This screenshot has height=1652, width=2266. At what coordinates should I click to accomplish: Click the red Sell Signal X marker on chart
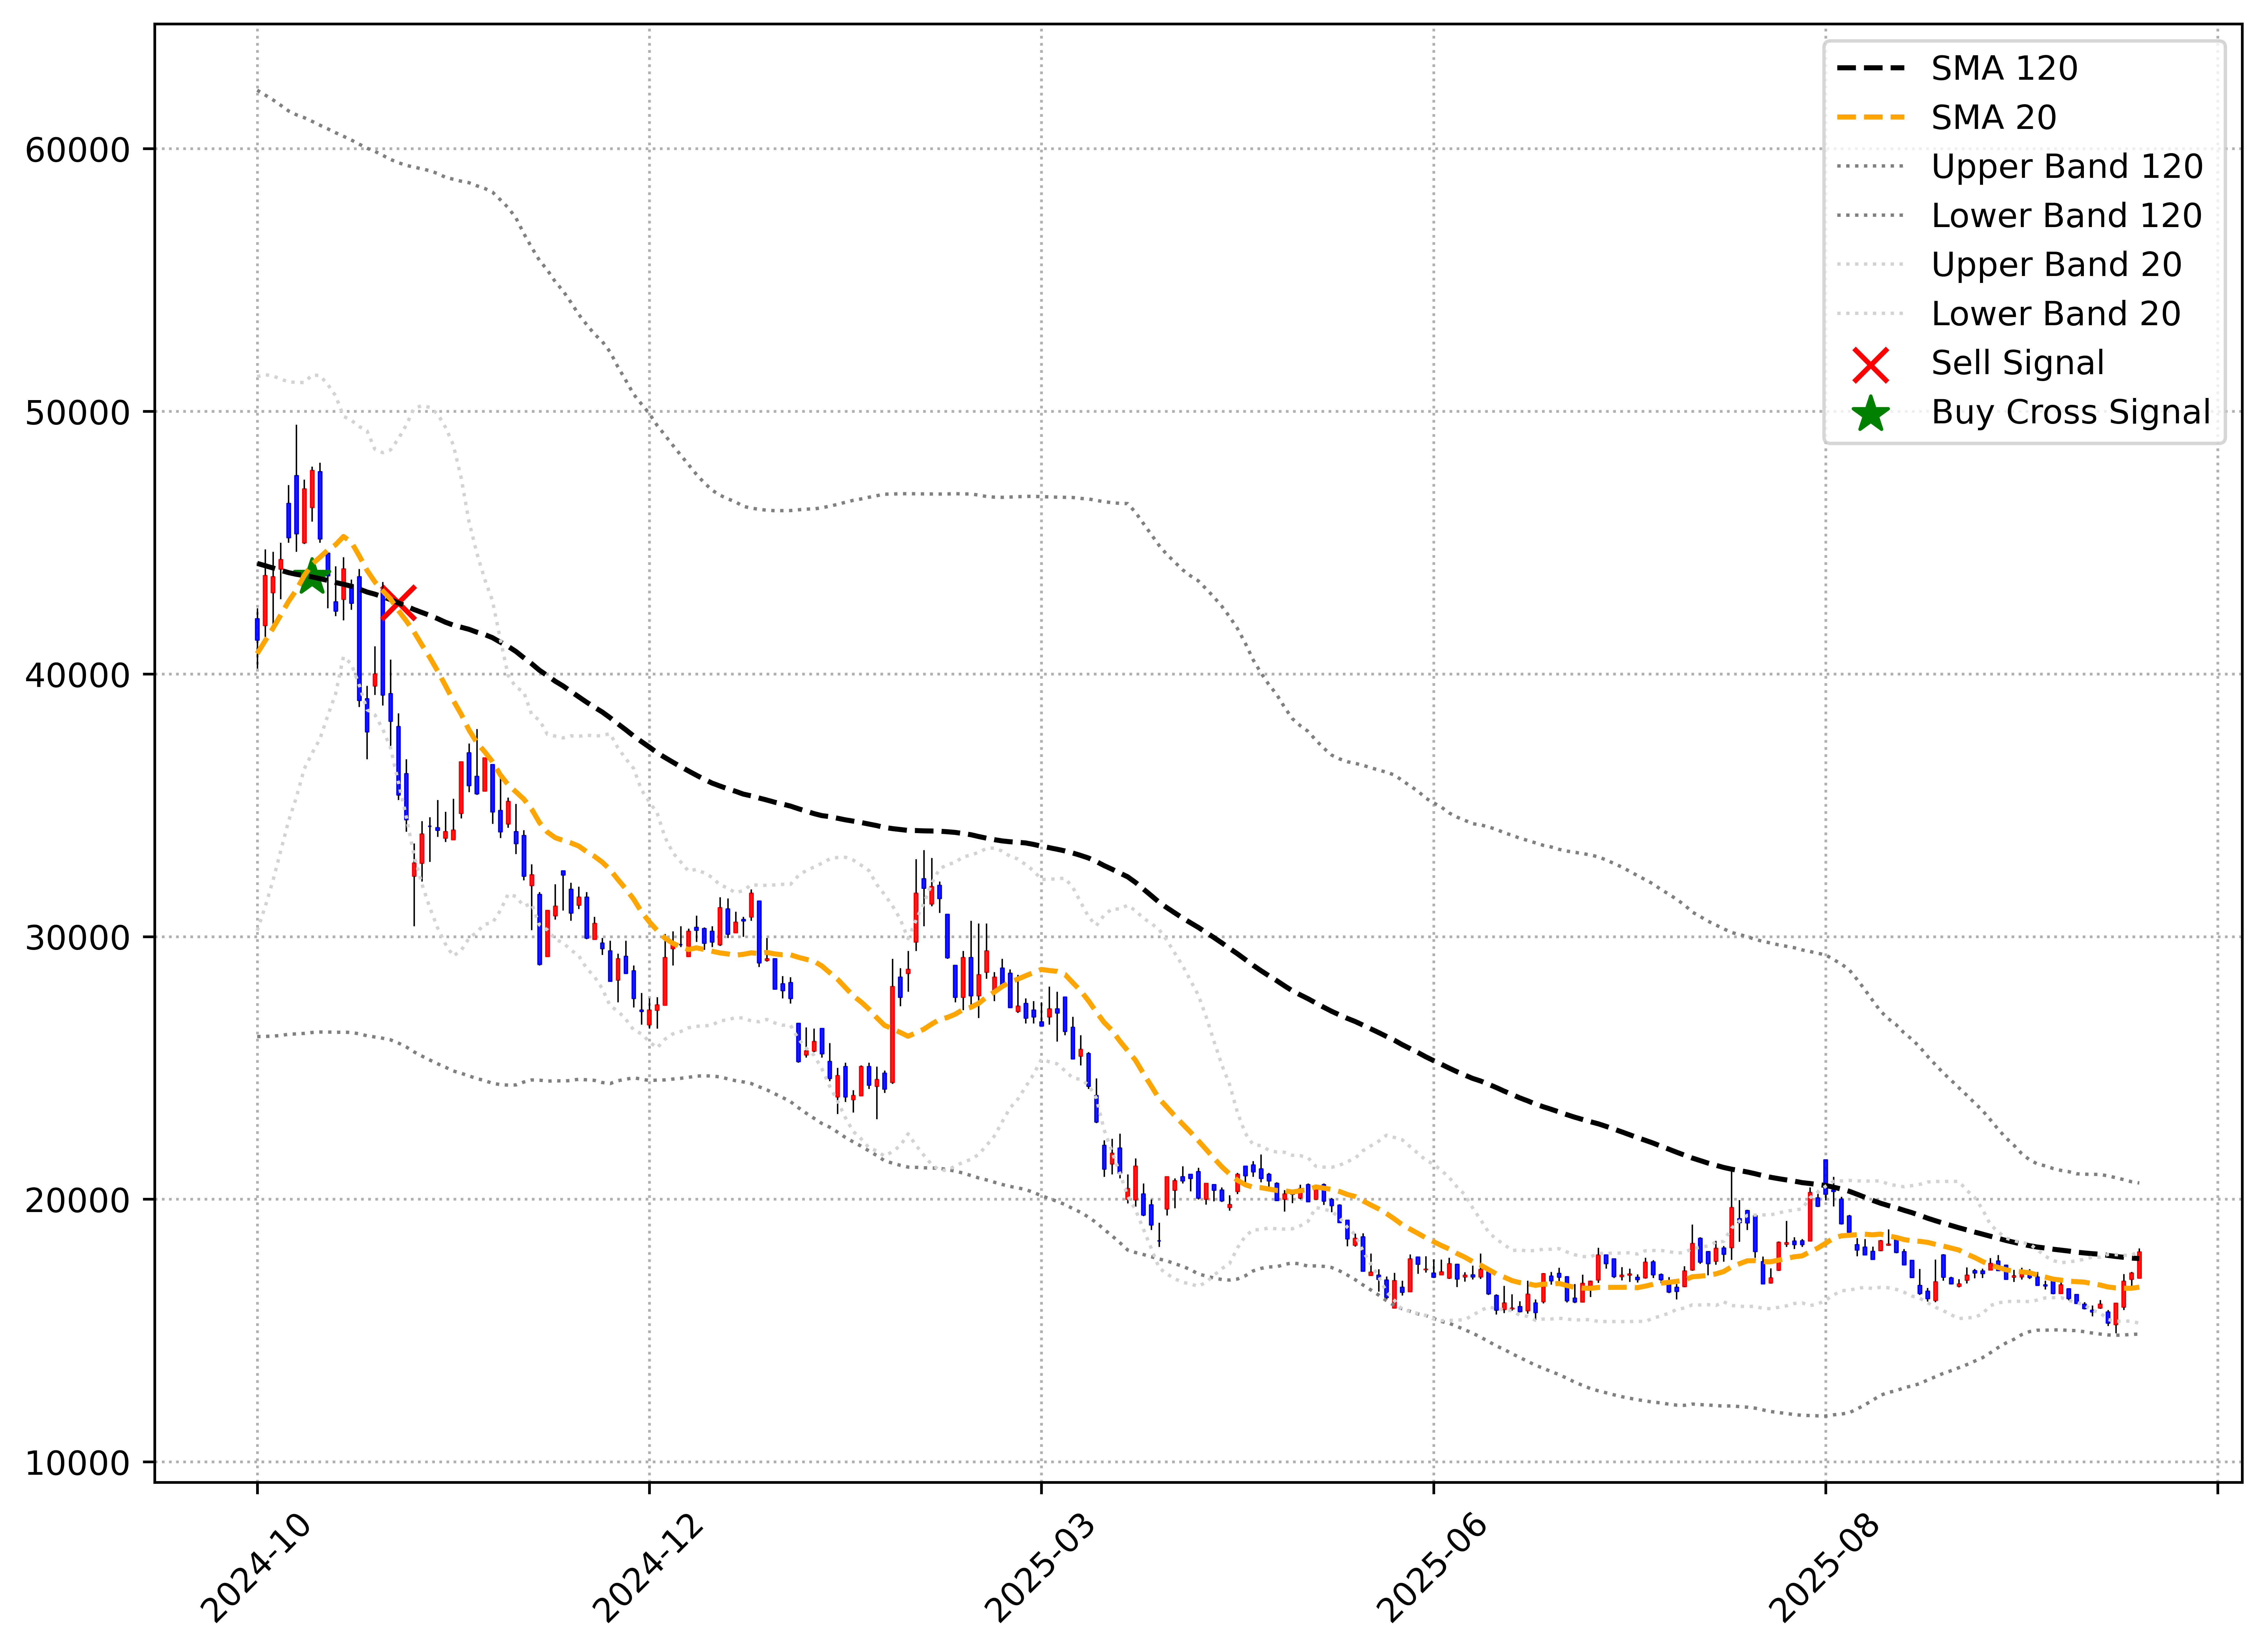398,602
